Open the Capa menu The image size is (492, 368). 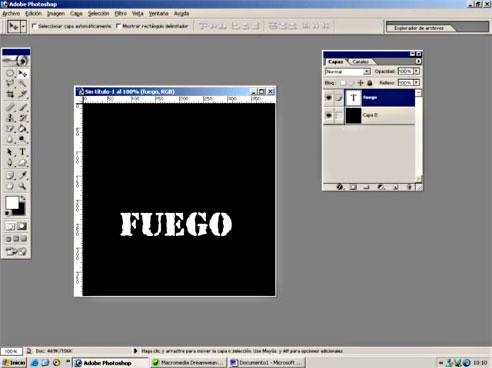[x=76, y=13]
